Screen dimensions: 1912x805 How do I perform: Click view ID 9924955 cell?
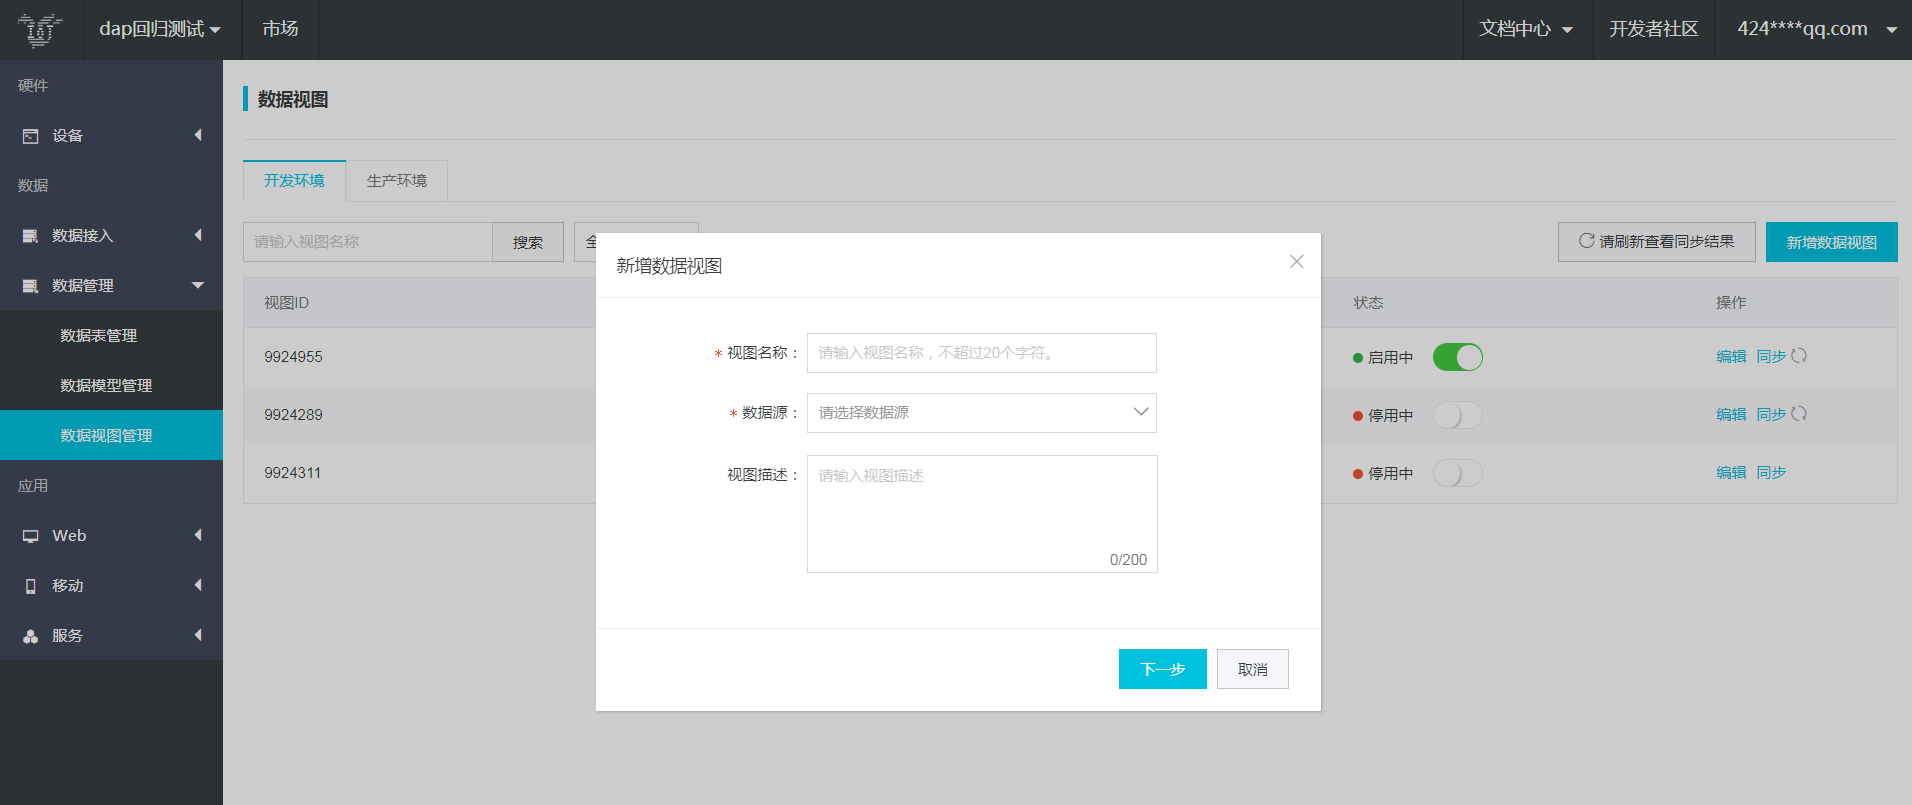point(293,357)
